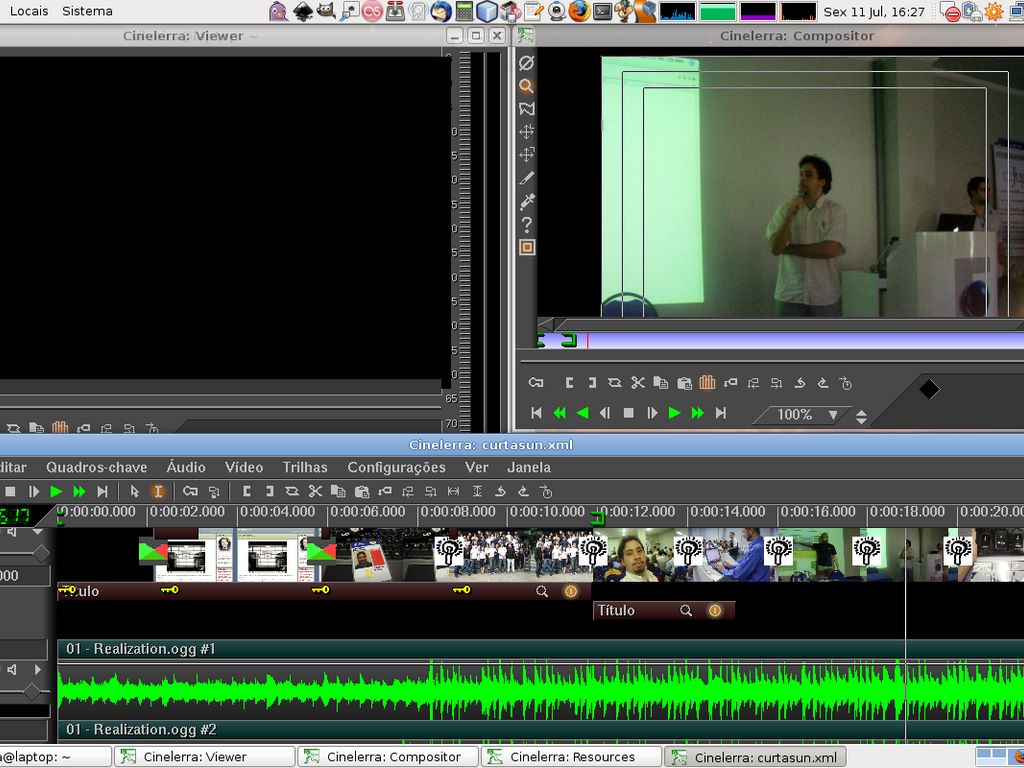
Task: Toggle the Título effect on/off button
Action: [714, 610]
